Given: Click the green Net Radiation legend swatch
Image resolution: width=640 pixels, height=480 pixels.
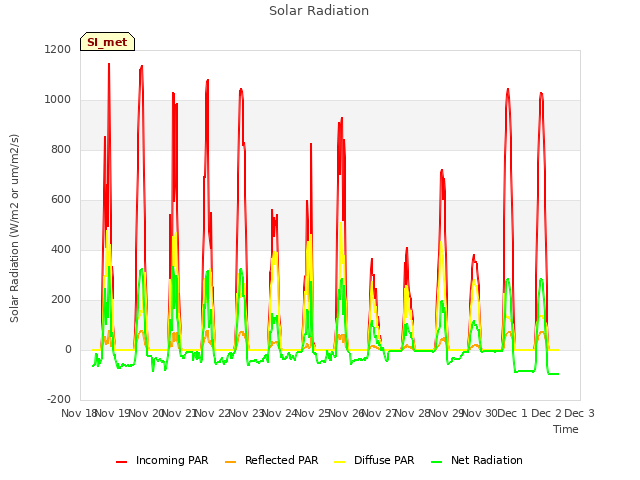Looking at the screenshot, I should 436,462.
